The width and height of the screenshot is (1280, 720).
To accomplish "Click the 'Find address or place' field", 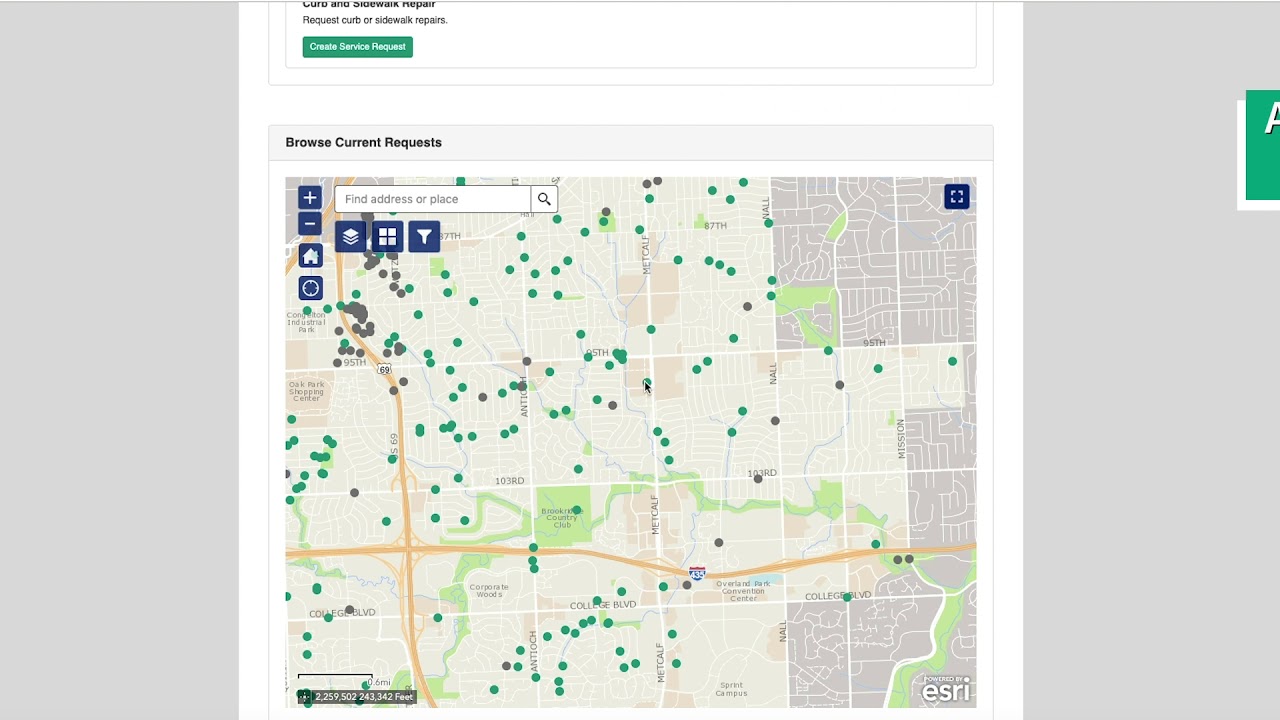I will pos(432,199).
